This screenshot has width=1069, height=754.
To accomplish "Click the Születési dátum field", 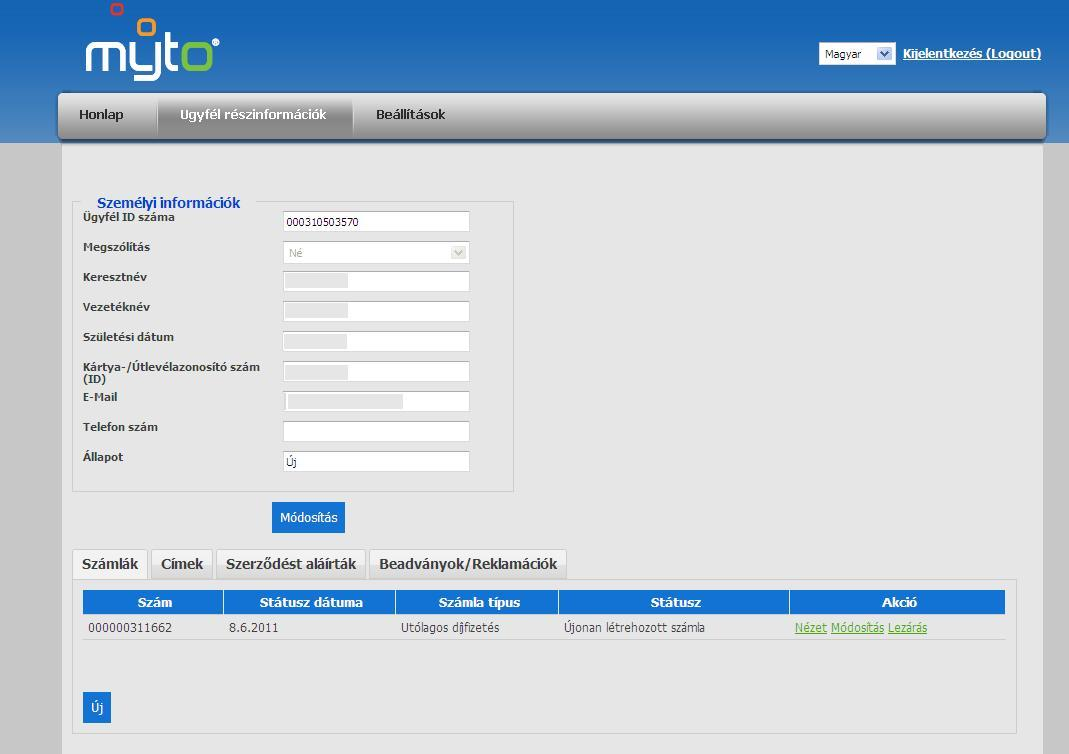I will coord(376,342).
